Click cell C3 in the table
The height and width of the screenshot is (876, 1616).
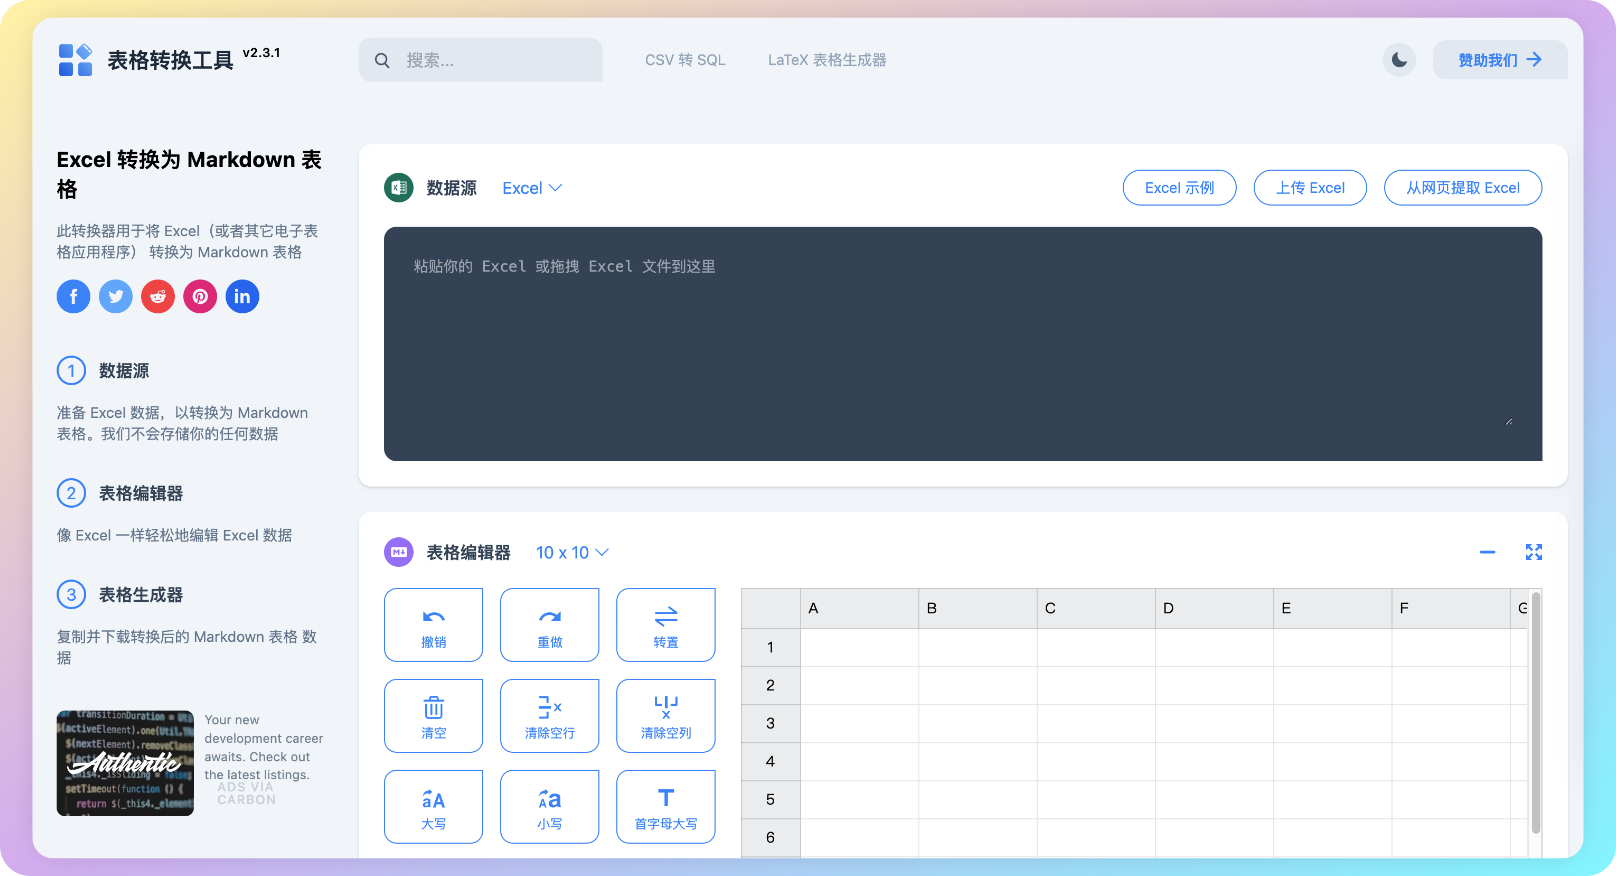1096,723
